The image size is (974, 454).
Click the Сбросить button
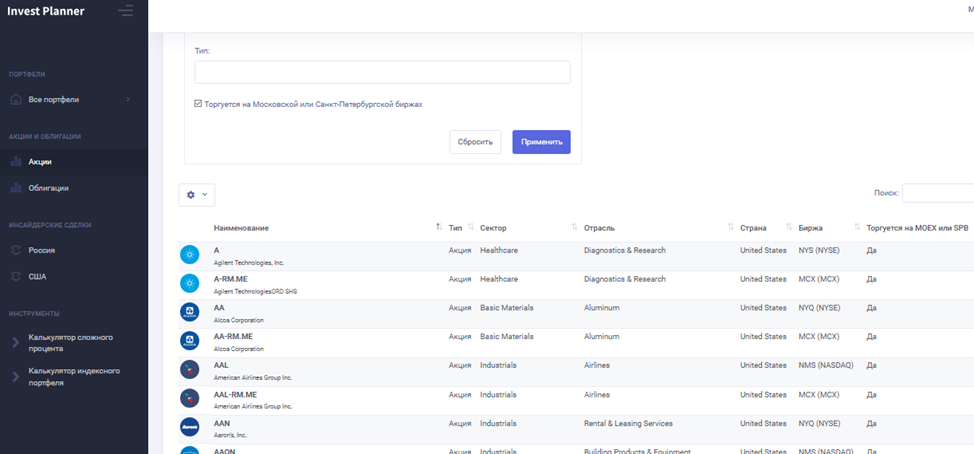tap(475, 142)
